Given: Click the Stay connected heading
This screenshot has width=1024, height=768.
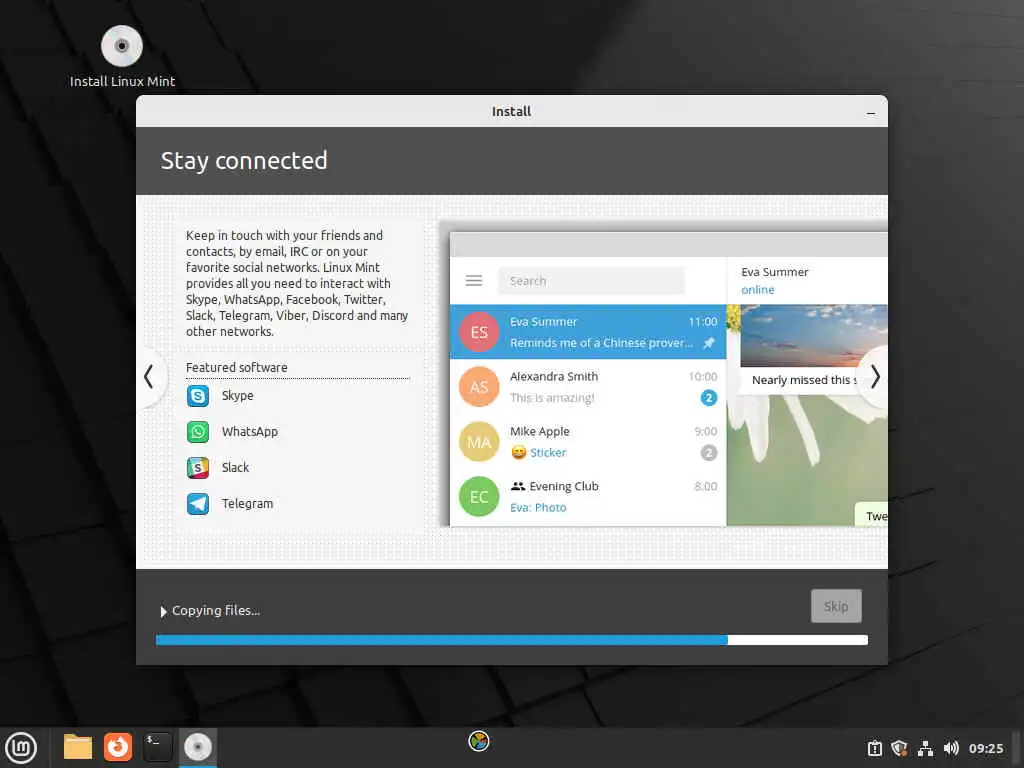Looking at the screenshot, I should (x=244, y=161).
